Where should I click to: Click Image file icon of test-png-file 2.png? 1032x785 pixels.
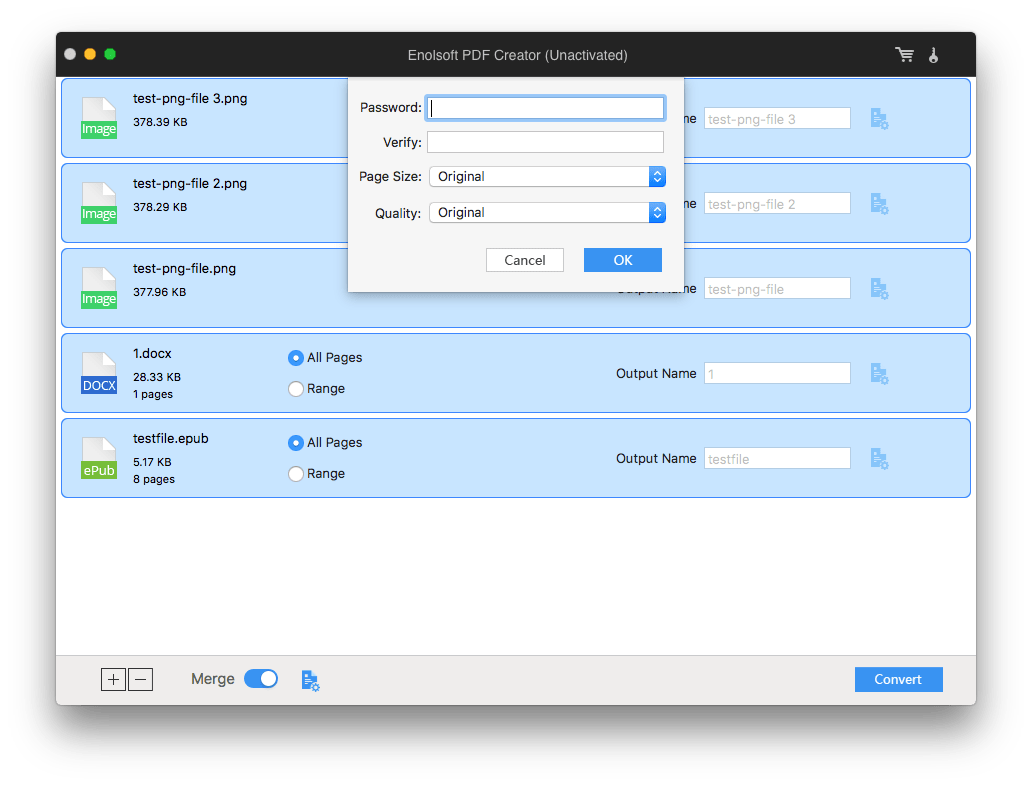99,203
